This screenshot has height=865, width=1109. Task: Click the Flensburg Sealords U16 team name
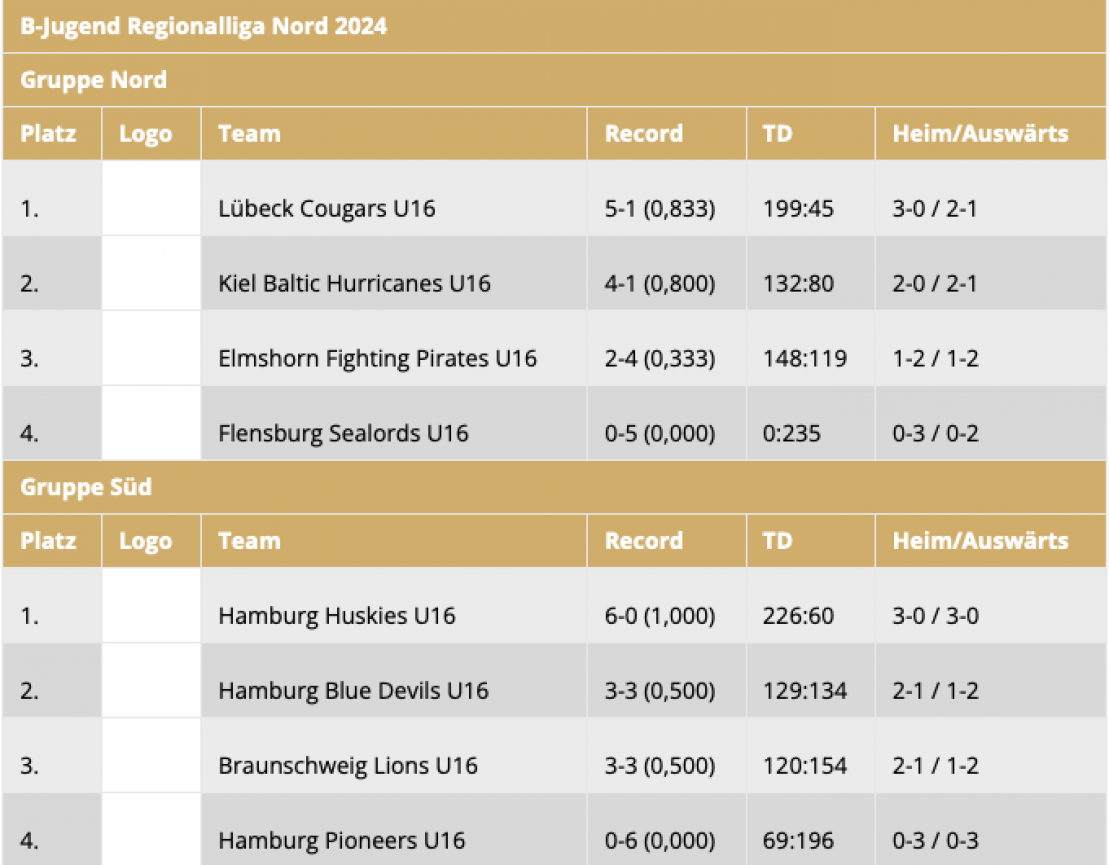pyautogui.click(x=343, y=433)
